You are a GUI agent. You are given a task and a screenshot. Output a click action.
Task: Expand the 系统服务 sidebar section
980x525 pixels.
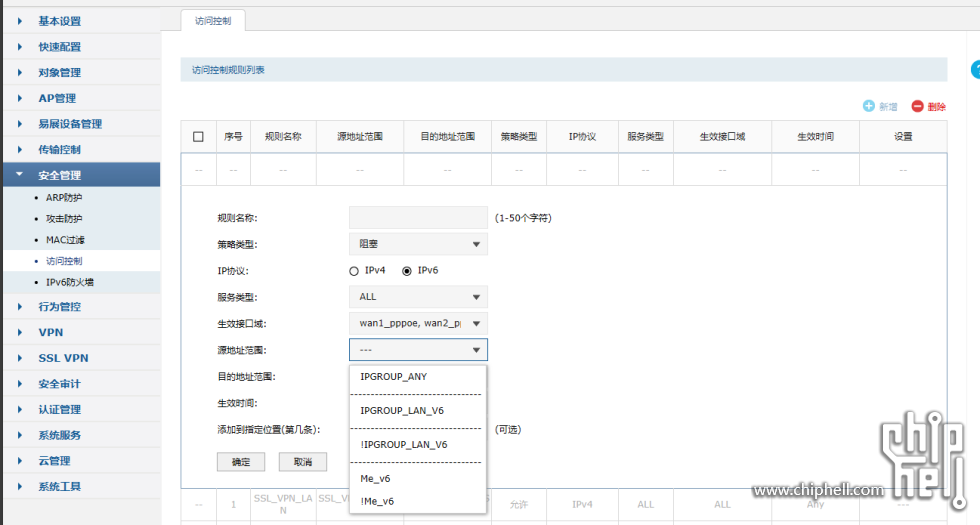(81, 435)
